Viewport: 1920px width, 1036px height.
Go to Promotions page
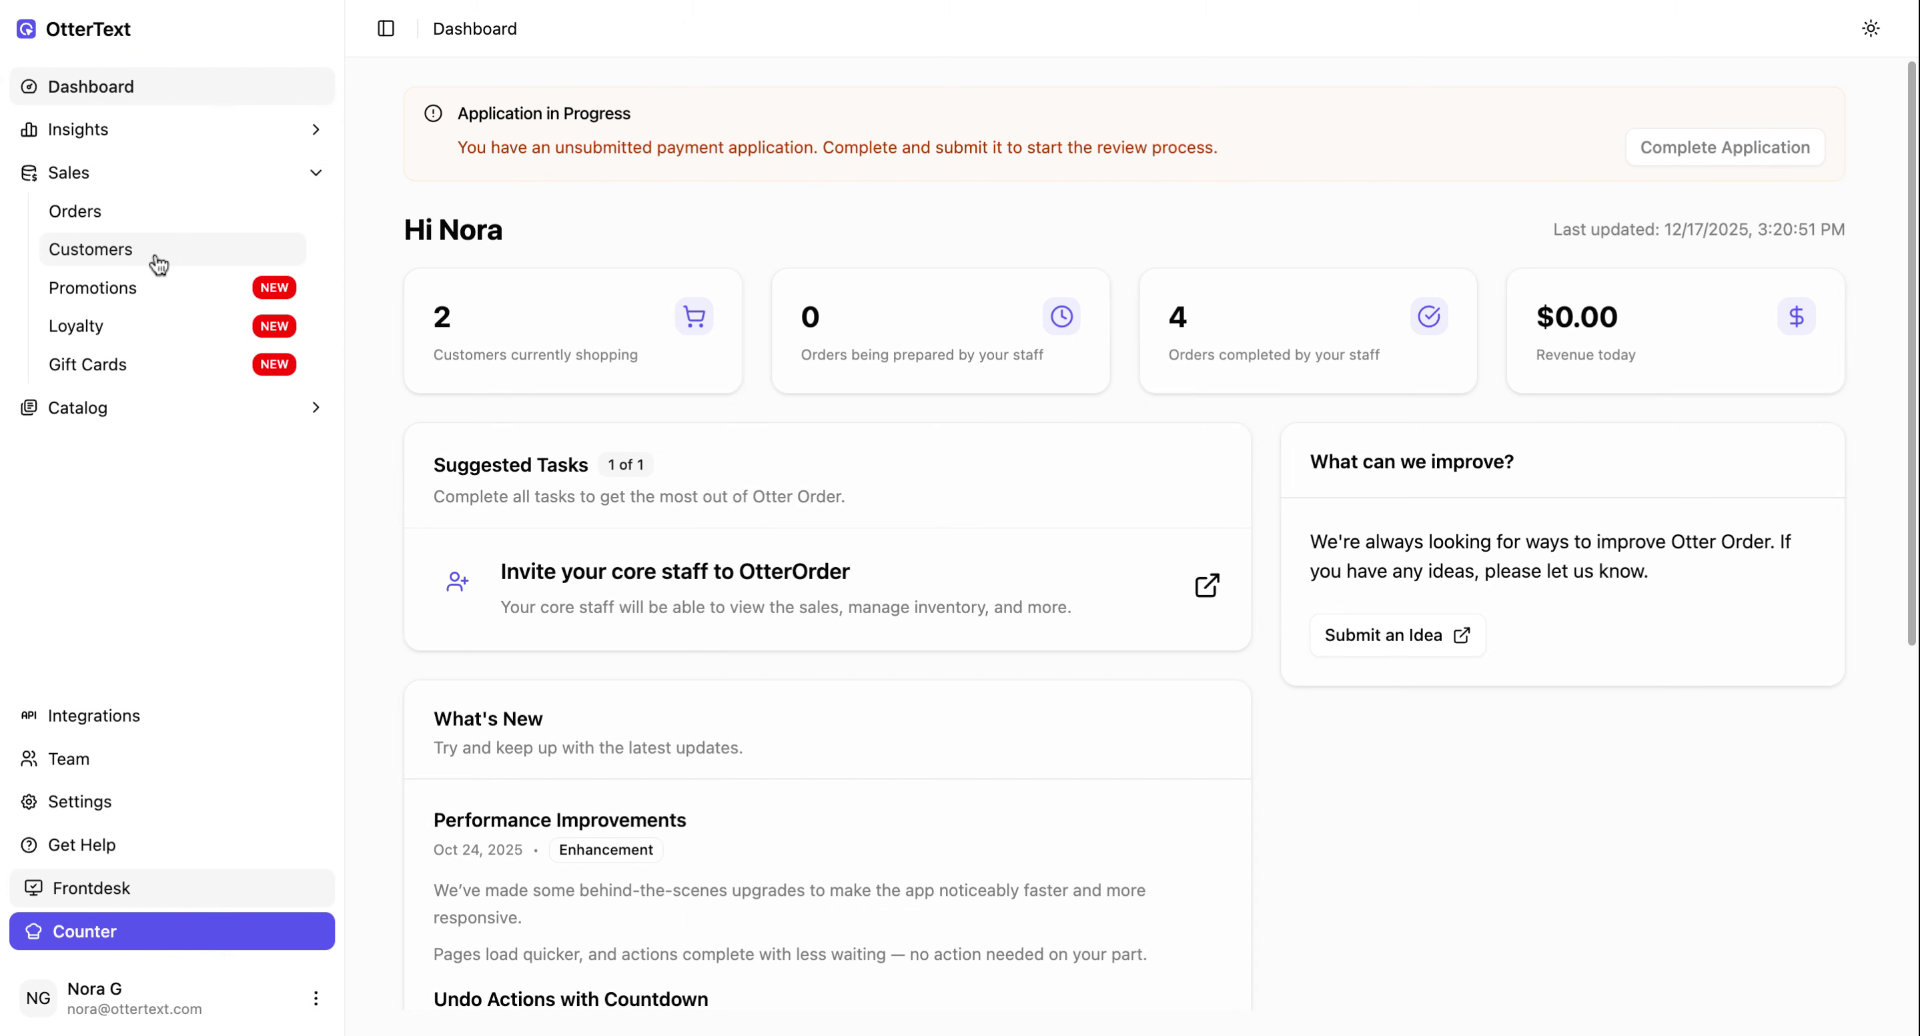pos(93,288)
